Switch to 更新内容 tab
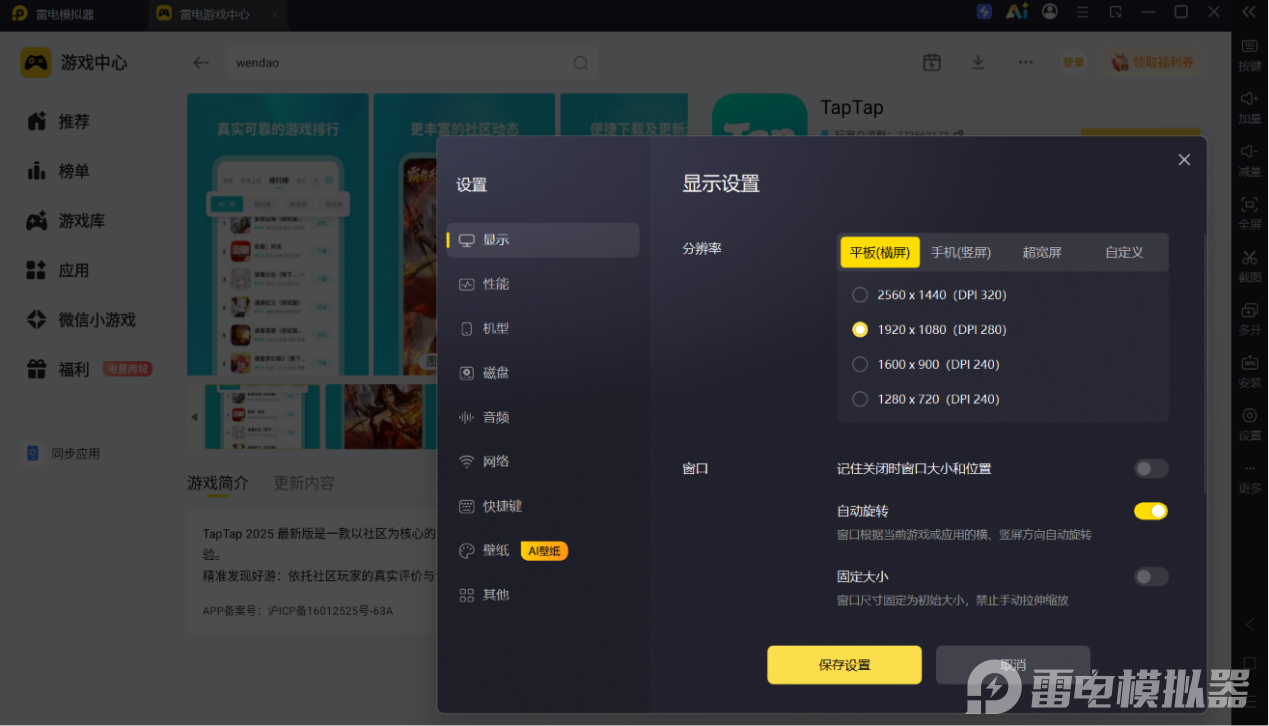The image size is (1269, 726). (x=304, y=483)
